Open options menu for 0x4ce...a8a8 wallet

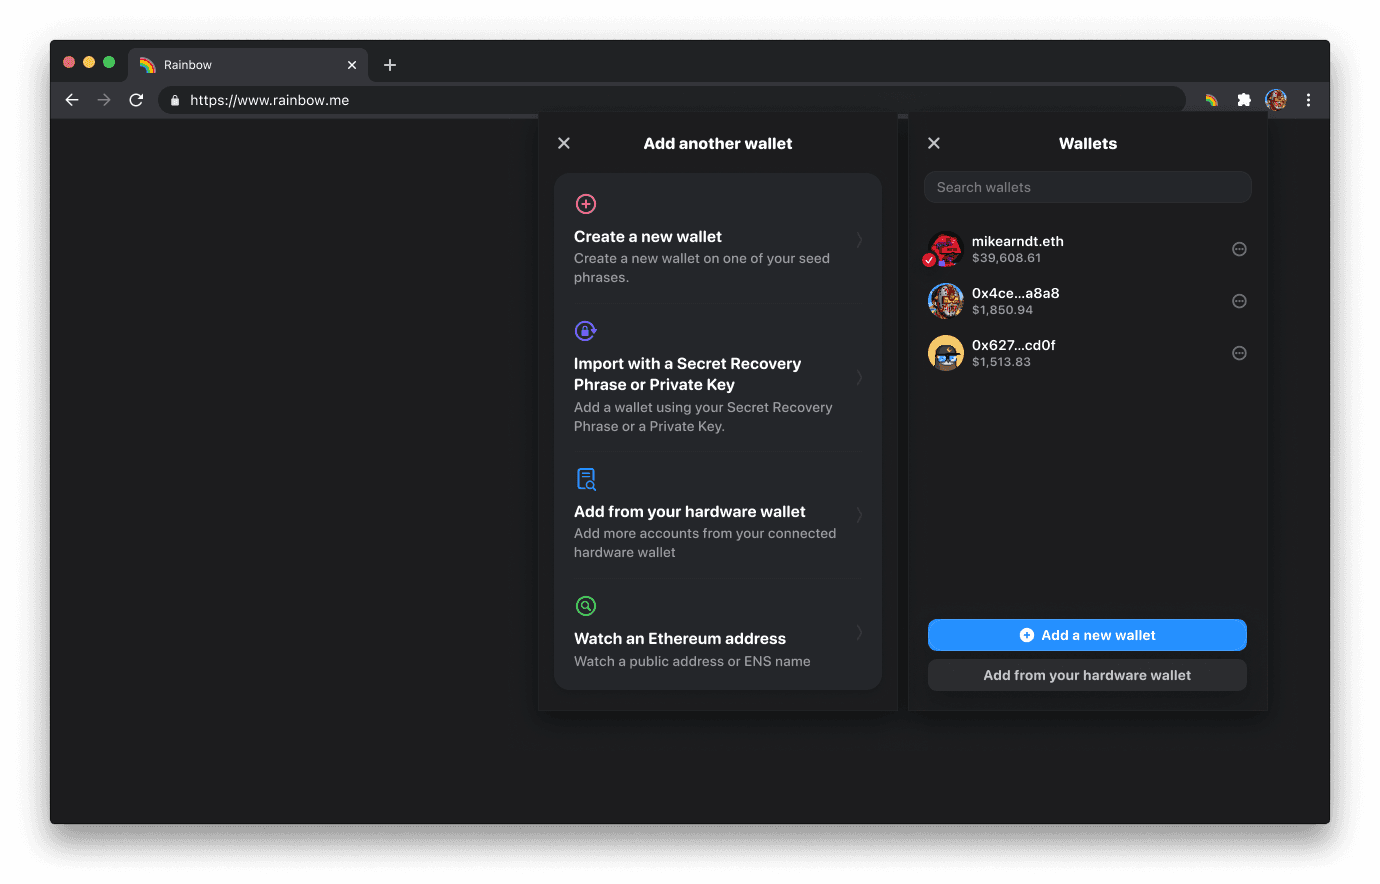tap(1239, 301)
